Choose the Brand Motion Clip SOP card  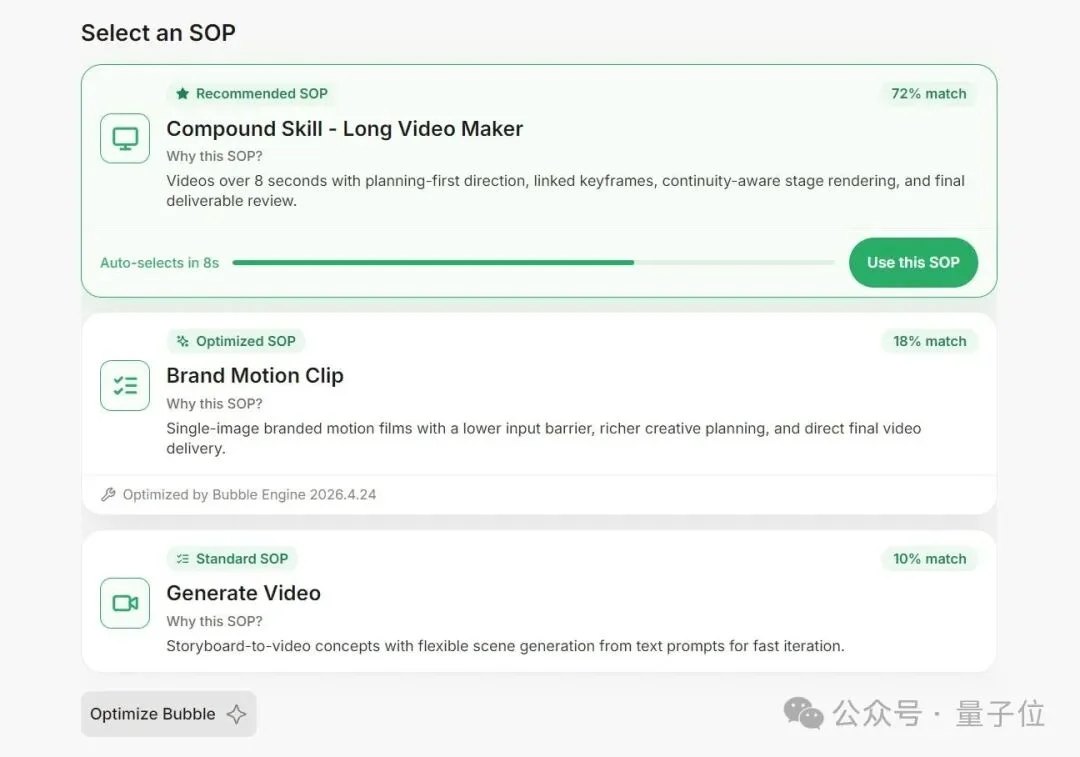[x=539, y=414]
